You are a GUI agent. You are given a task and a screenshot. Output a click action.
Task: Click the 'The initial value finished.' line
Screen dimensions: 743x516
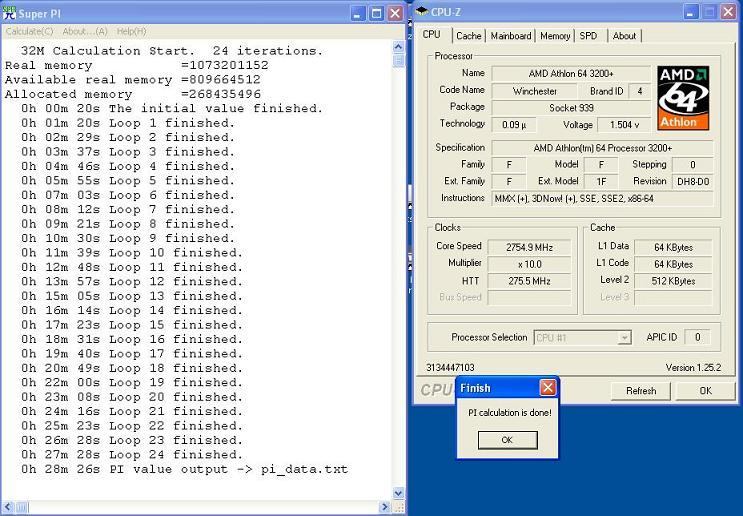[172, 108]
